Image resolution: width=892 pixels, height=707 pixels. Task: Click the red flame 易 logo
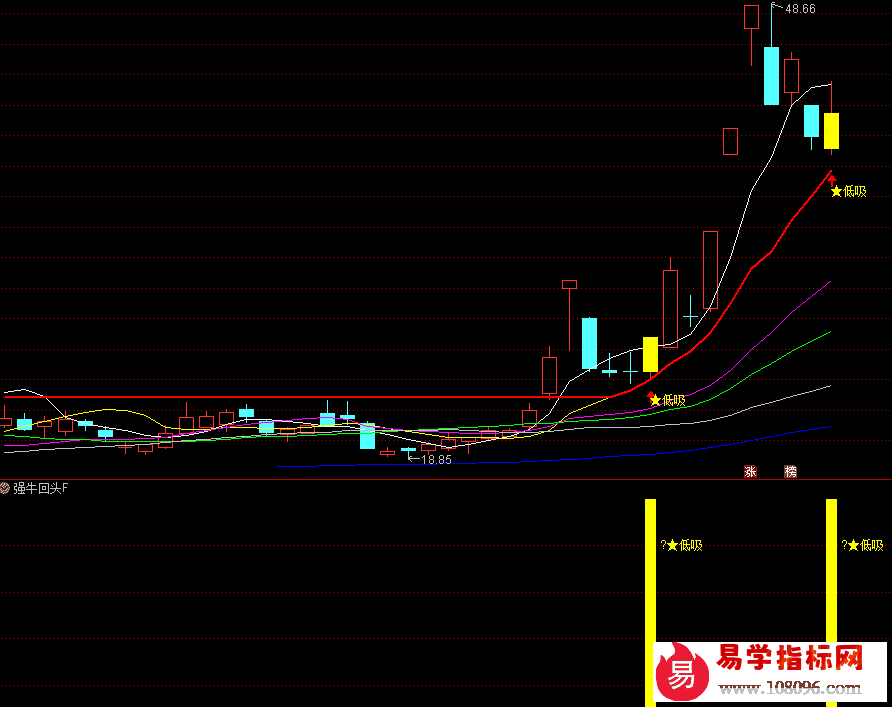(x=681, y=671)
